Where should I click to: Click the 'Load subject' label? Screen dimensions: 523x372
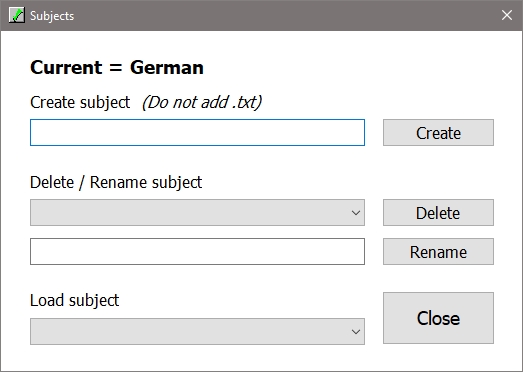pyautogui.click(x=74, y=300)
